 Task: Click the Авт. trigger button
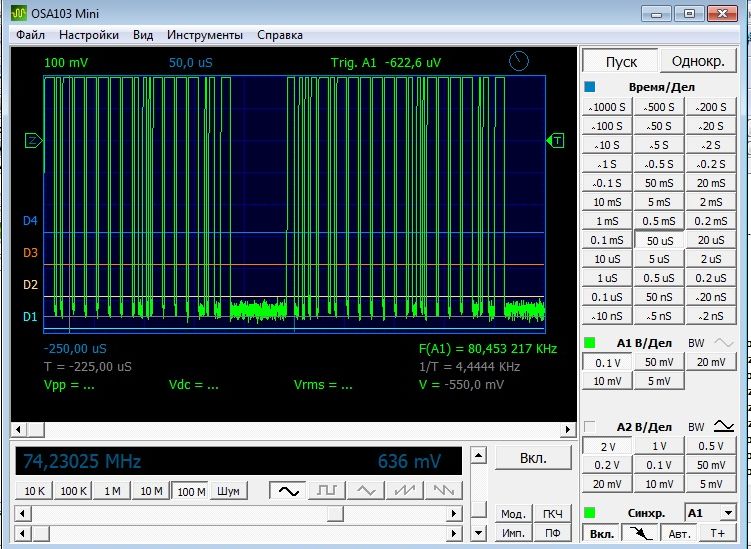679,533
